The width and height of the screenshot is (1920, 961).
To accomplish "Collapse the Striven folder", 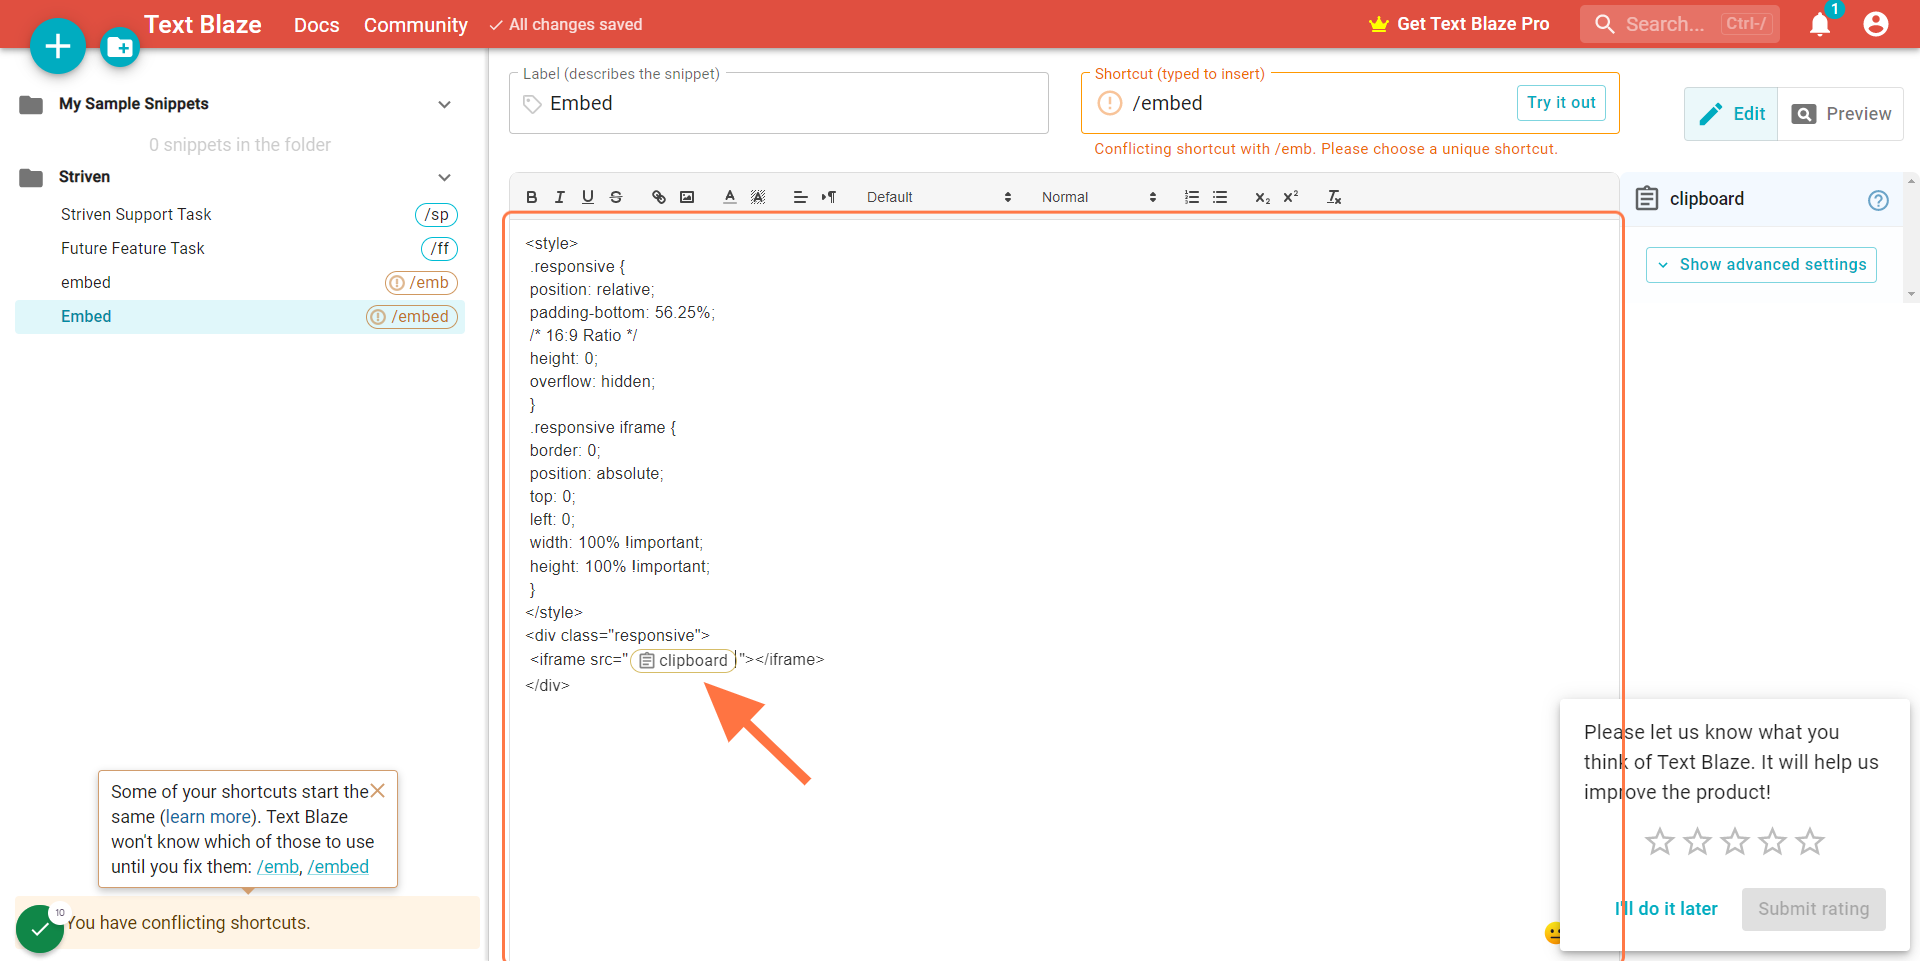I will coord(445,177).
